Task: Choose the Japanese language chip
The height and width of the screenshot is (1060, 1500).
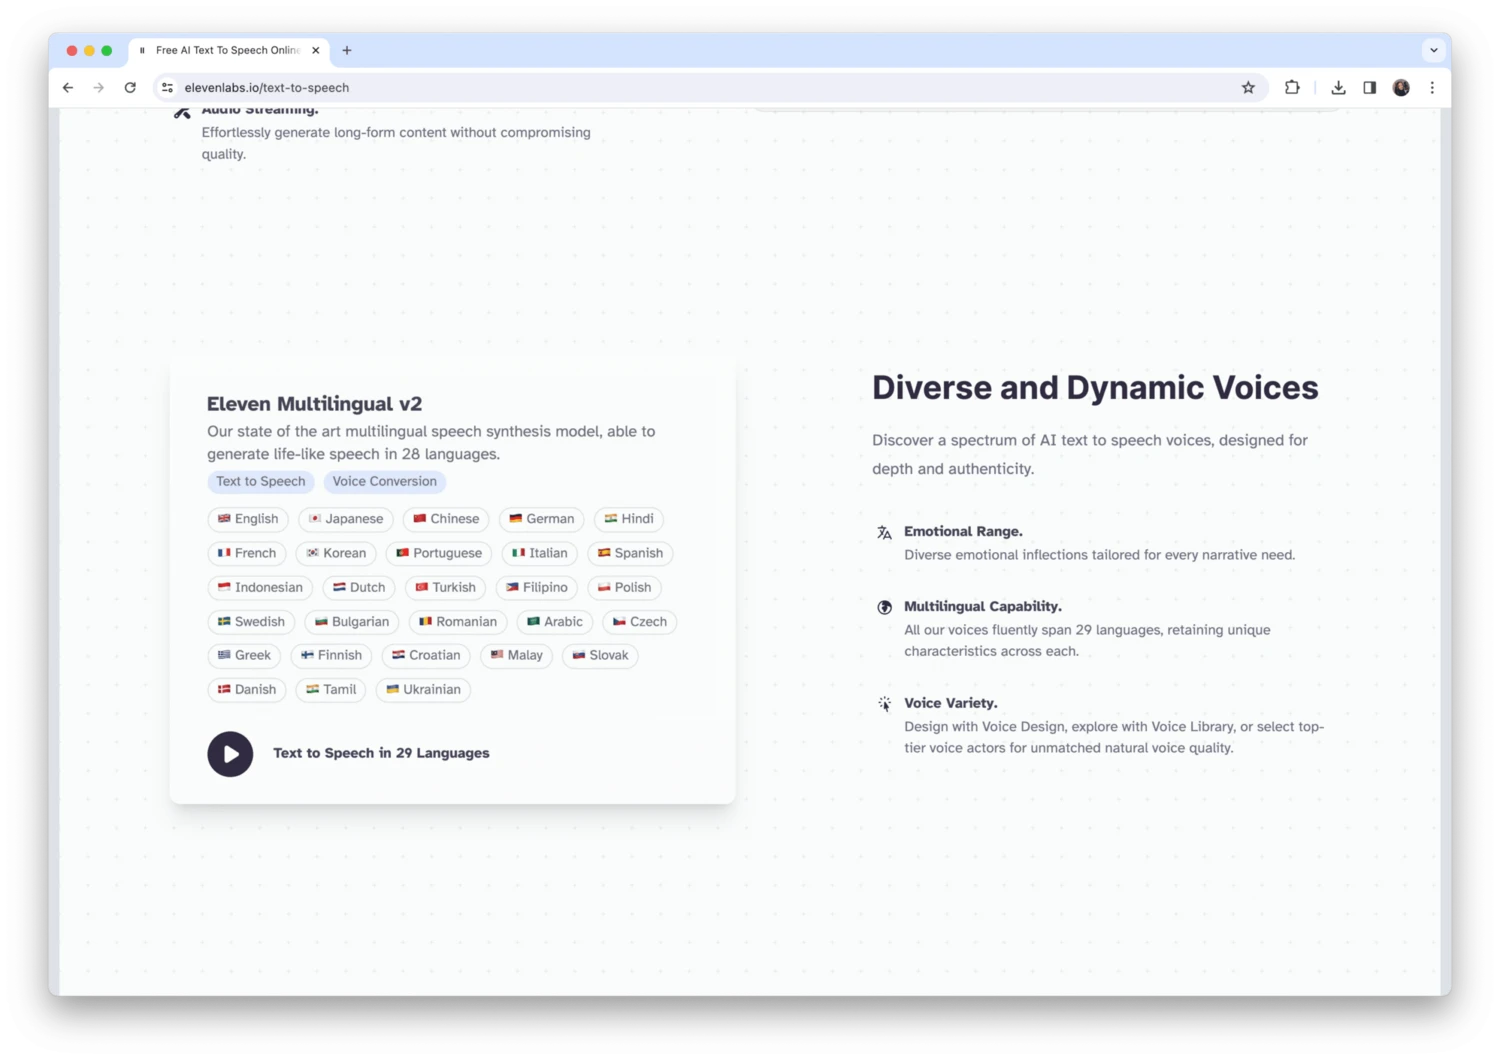Action: click(x=345, y=519)
